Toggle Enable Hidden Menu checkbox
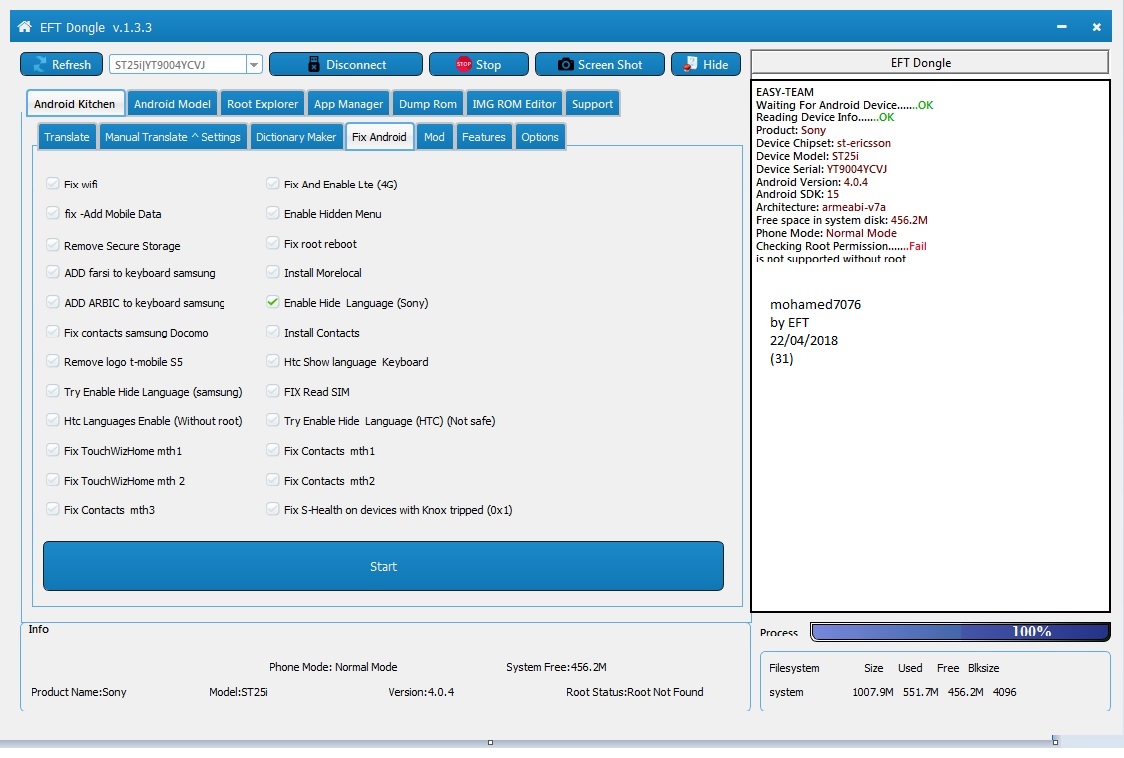Screen dimensions: 1124x758 272,213
